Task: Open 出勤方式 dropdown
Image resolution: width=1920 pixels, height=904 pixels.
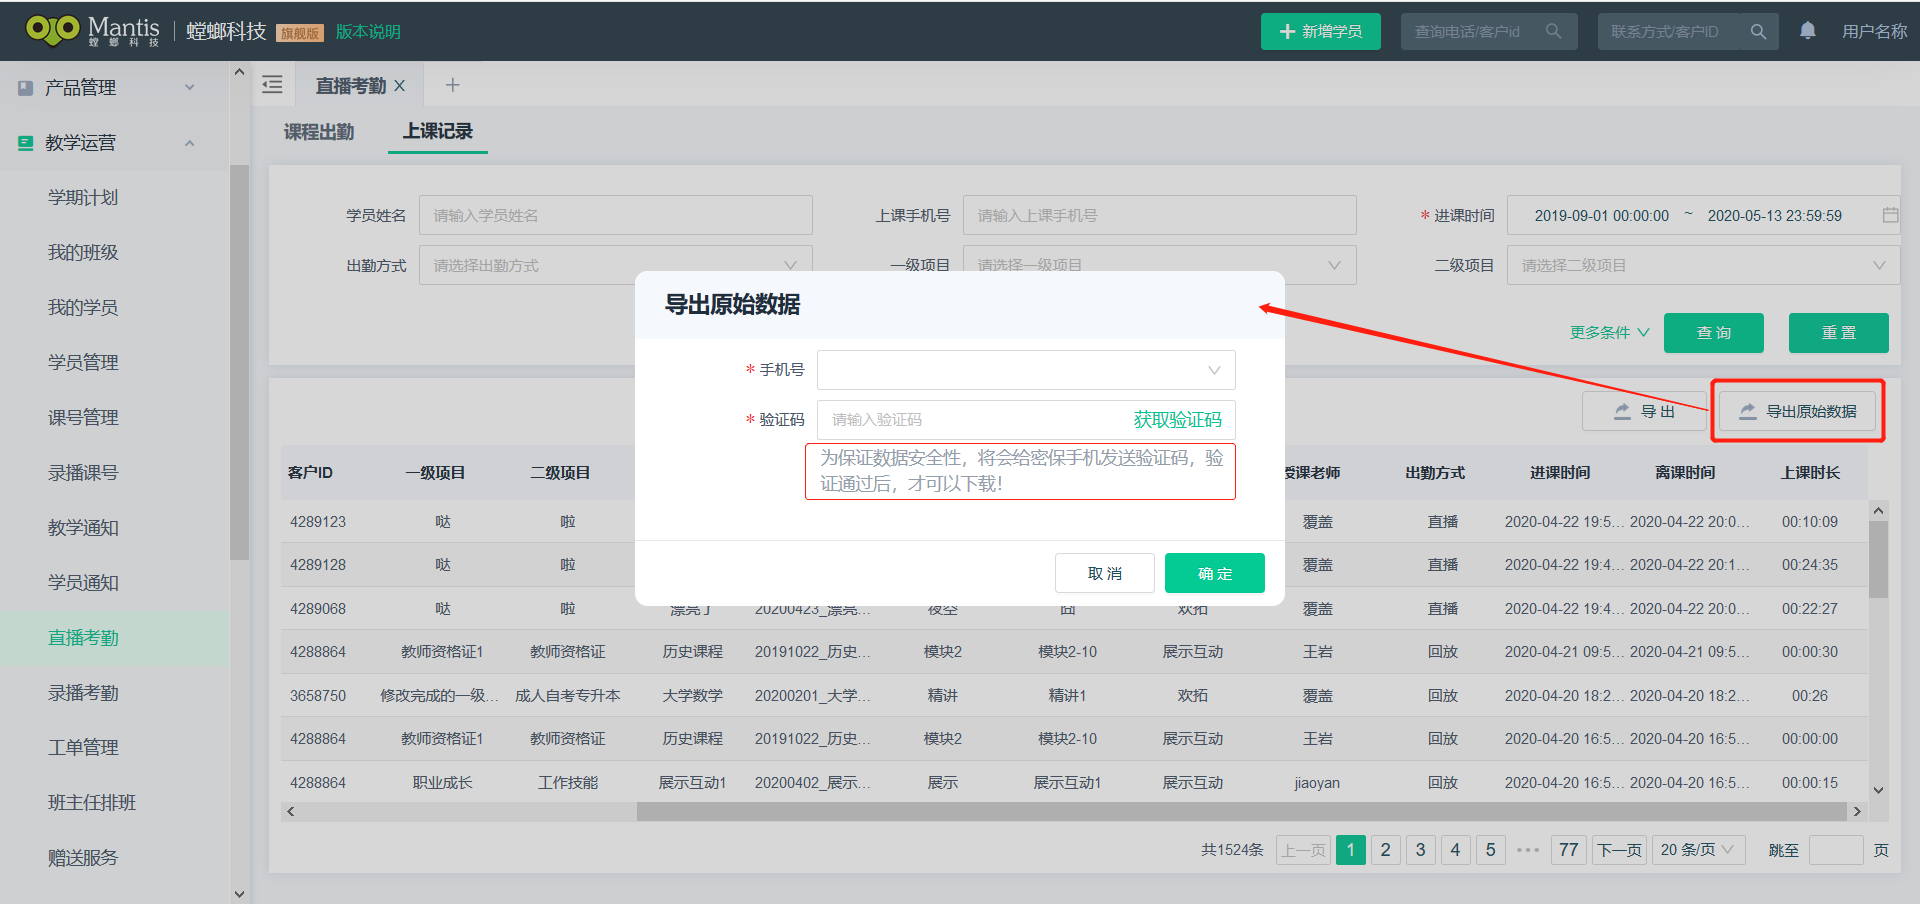Action: 615,265
